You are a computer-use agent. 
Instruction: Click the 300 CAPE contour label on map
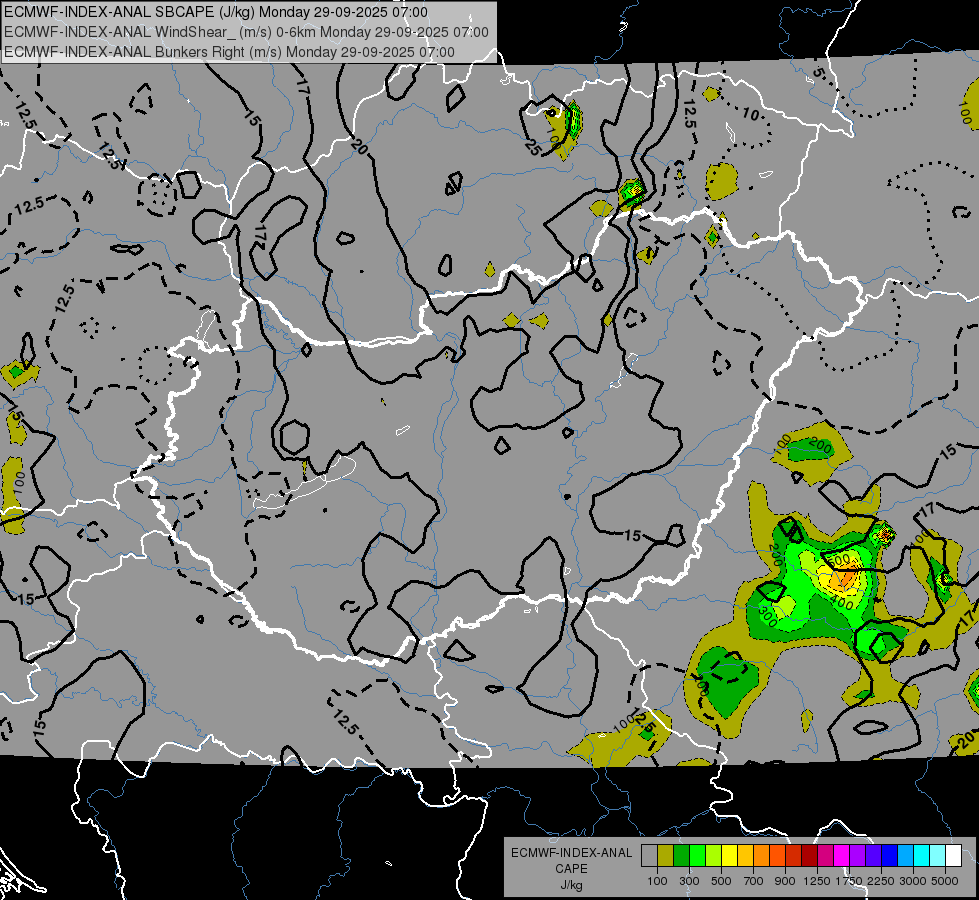tap(769, 618)
